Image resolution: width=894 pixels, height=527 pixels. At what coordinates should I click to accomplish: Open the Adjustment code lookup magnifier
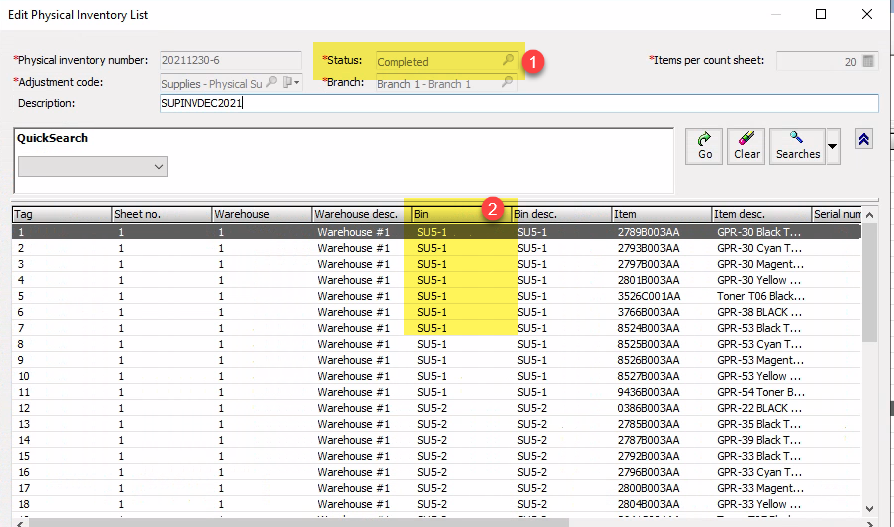[x=272, y=82]
